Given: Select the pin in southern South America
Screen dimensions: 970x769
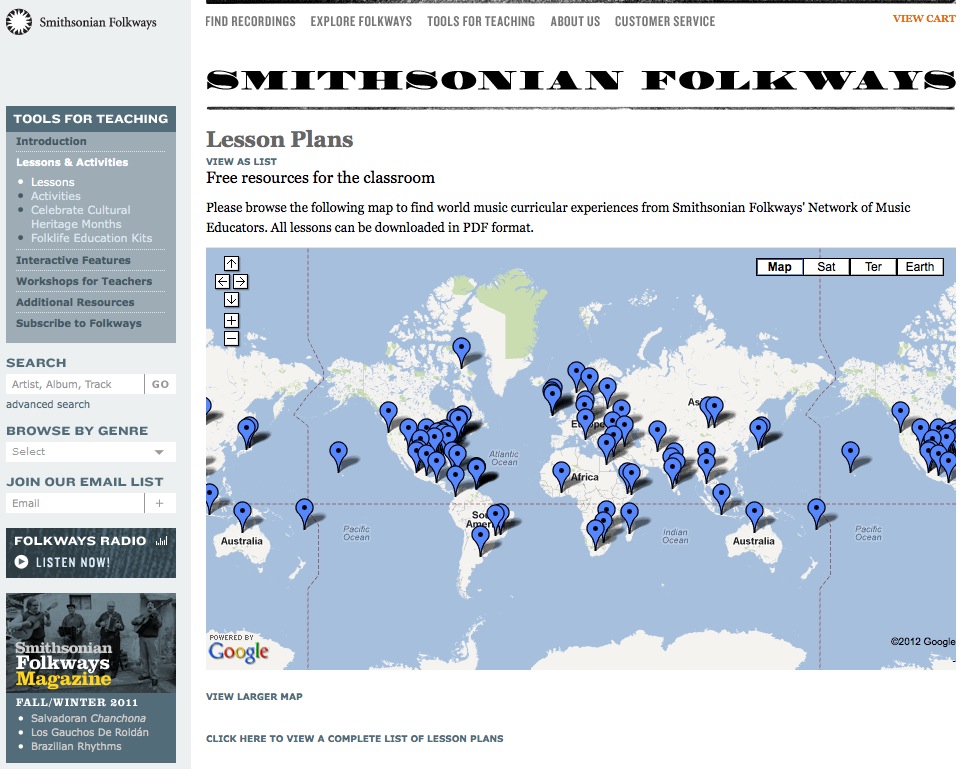Looking at the screenshot, I should [x=481, y=540].
